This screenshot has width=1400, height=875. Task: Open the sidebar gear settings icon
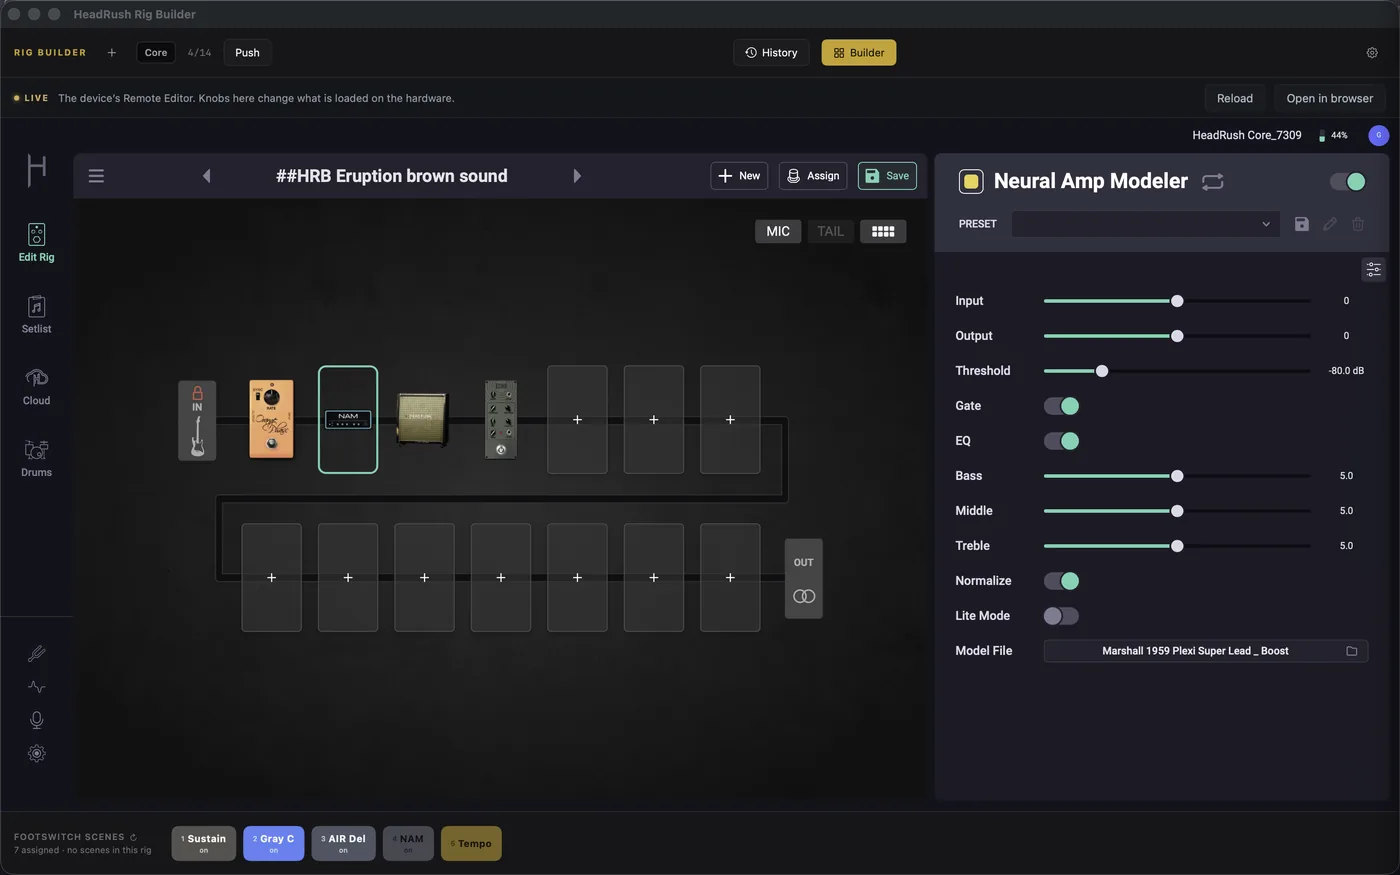(x=36, y=754)
